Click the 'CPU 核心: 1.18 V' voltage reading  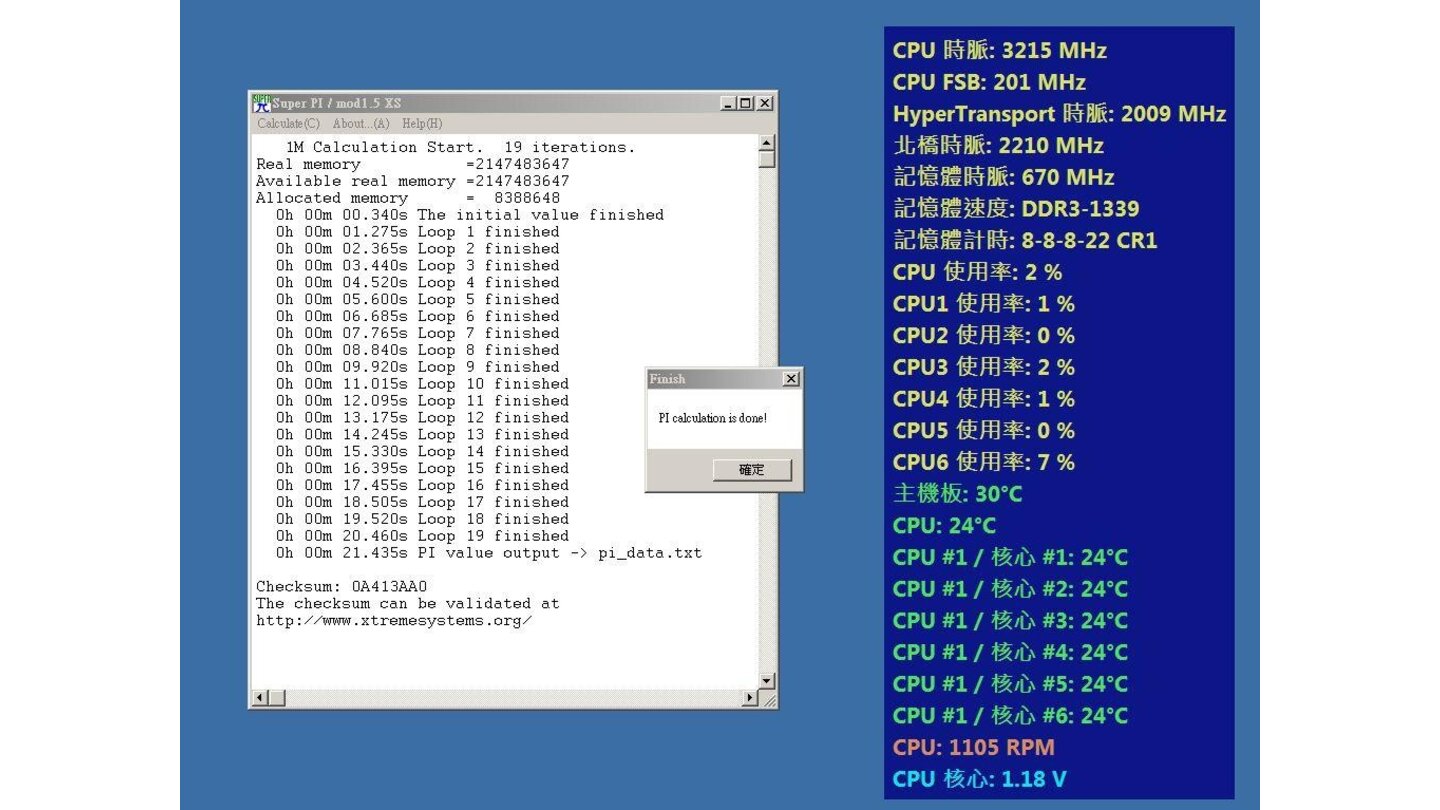pos(979,779)
